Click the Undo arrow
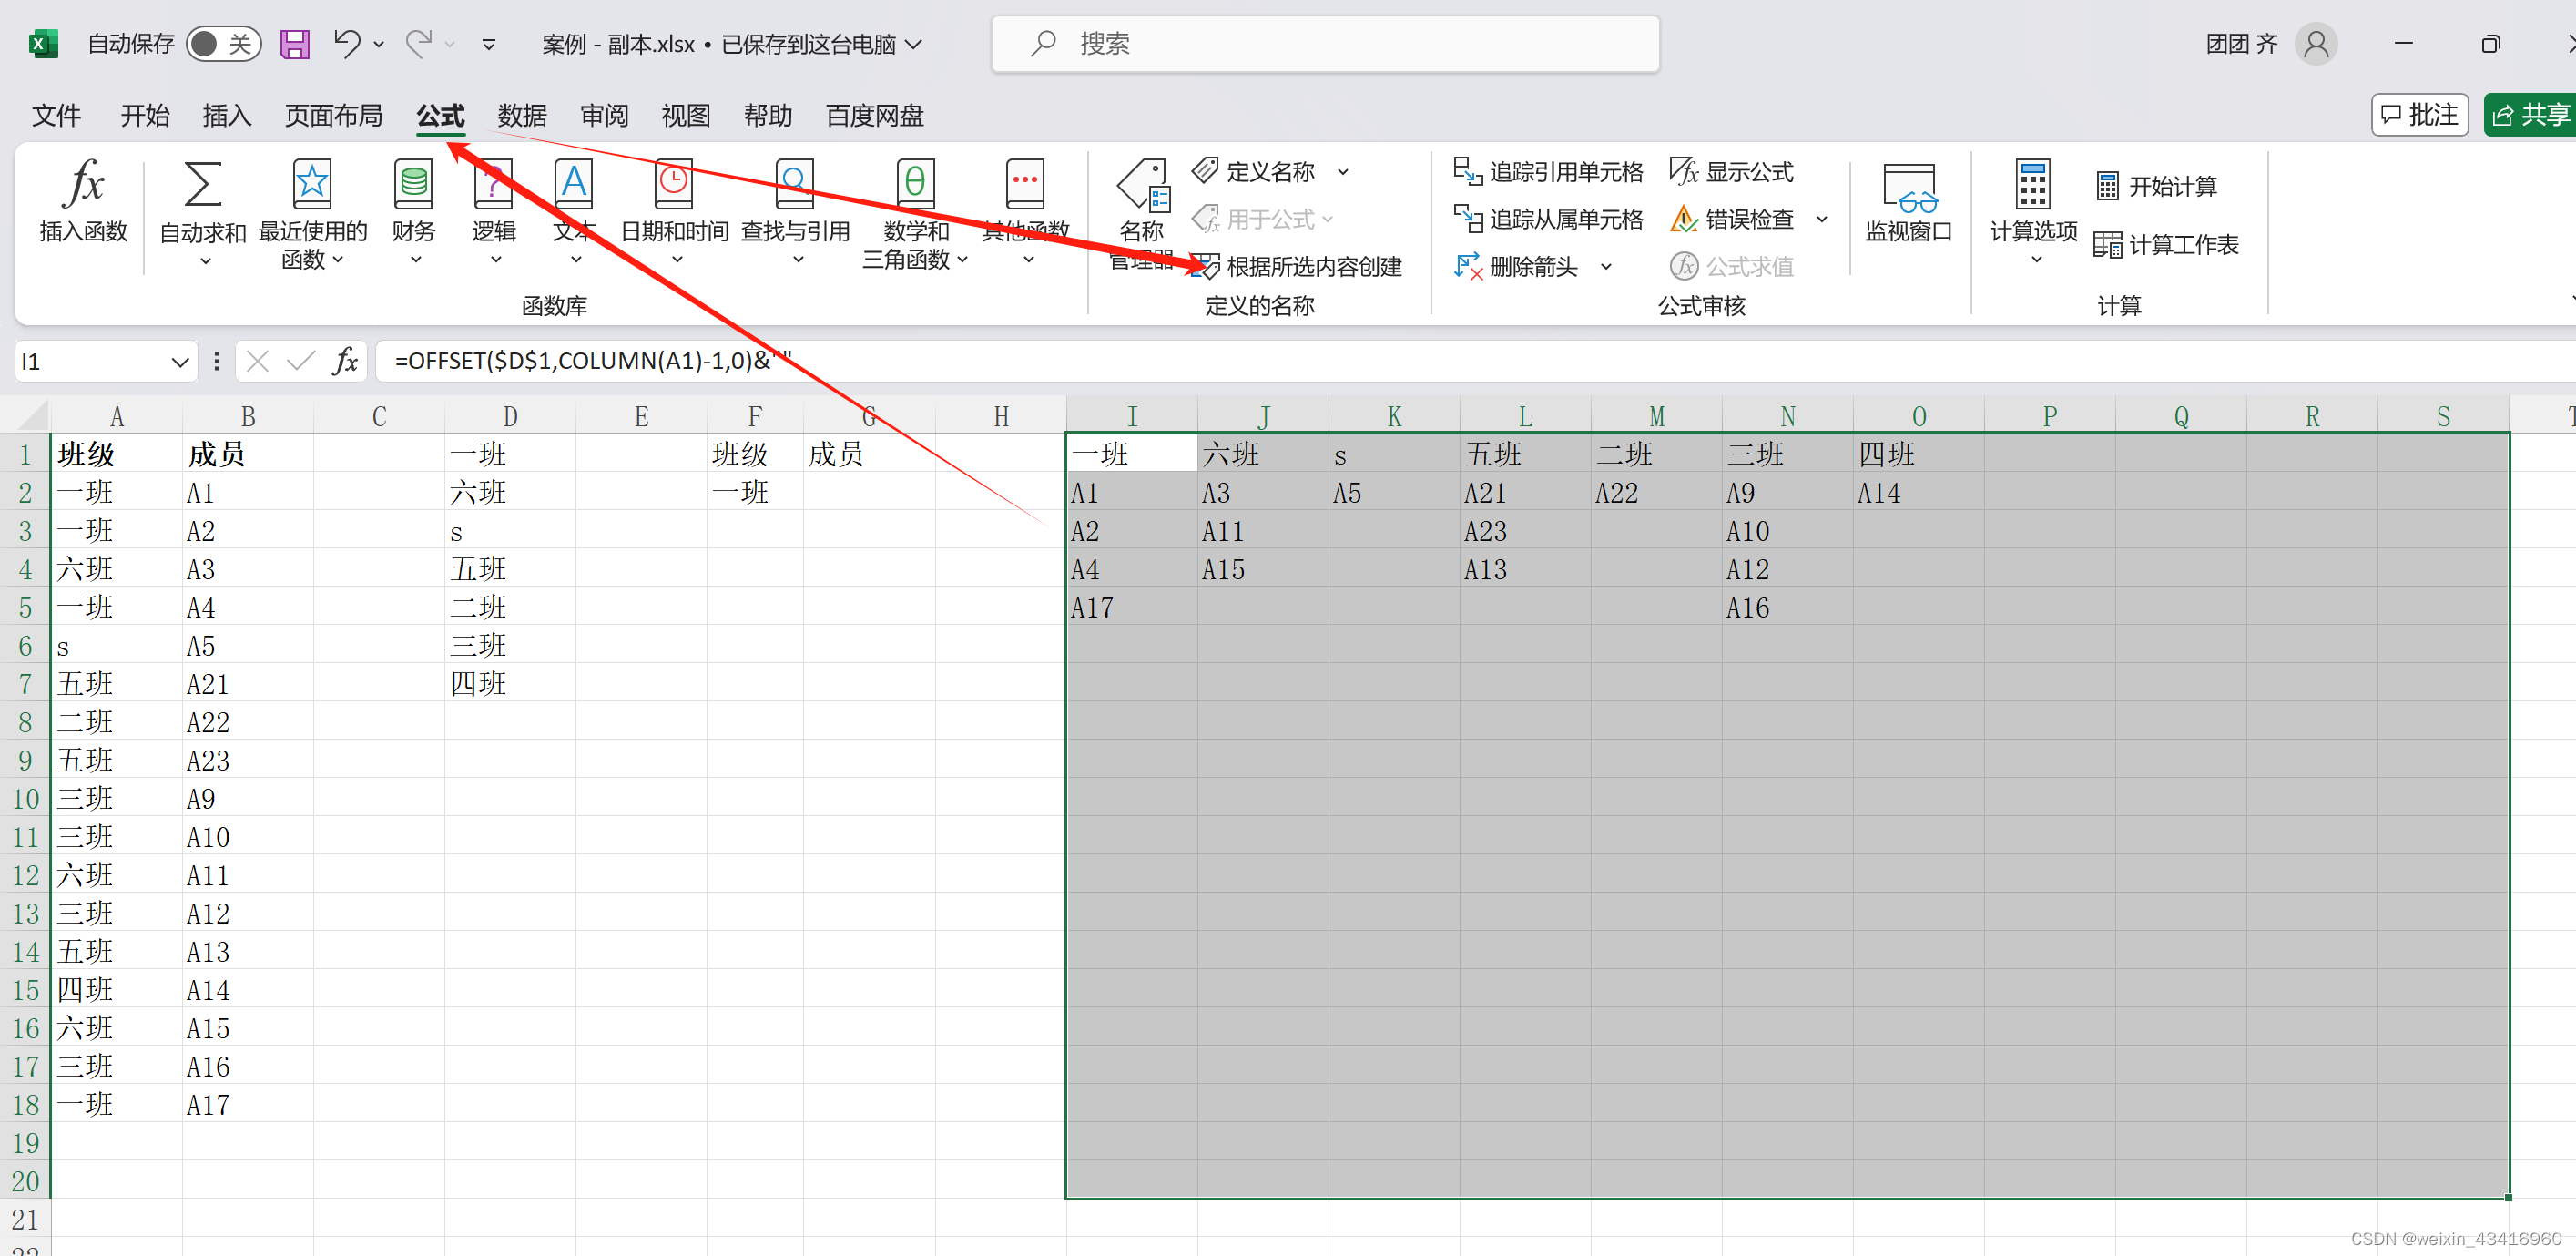Viewport: 2576px width, 1256px height. (346, 43)
